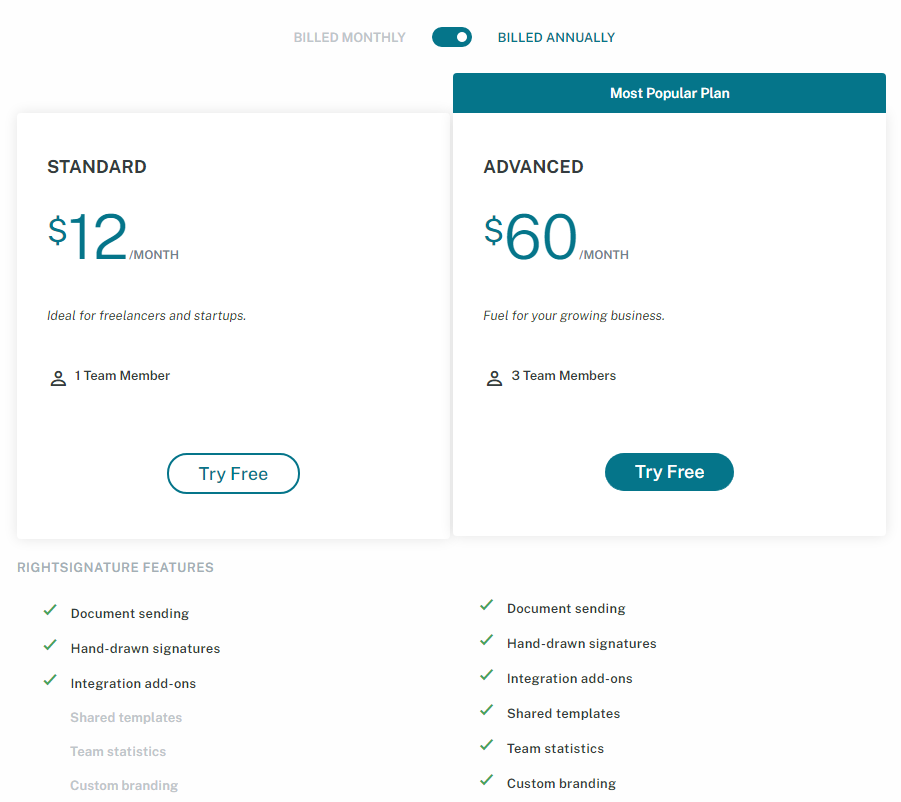Click Standard's Integration add-ons checkmark

(51, 680)
